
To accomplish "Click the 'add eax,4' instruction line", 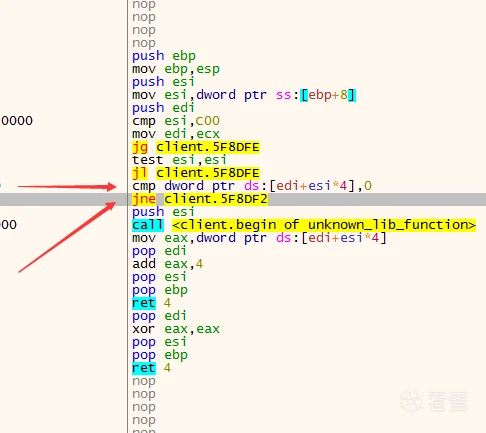I will point(167,264).
